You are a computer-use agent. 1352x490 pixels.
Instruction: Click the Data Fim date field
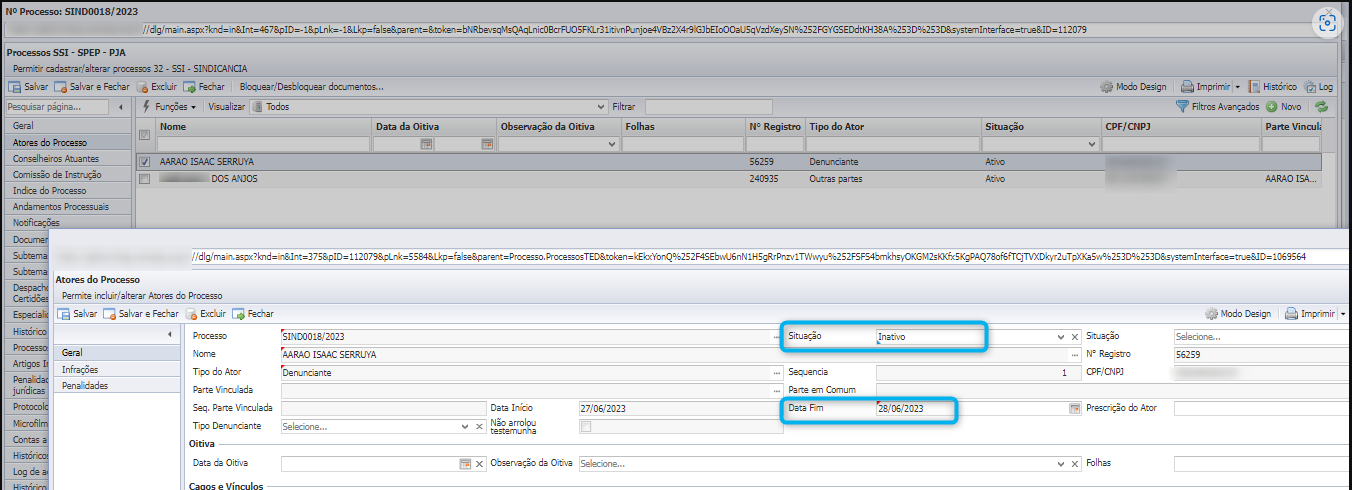(970, 409)
